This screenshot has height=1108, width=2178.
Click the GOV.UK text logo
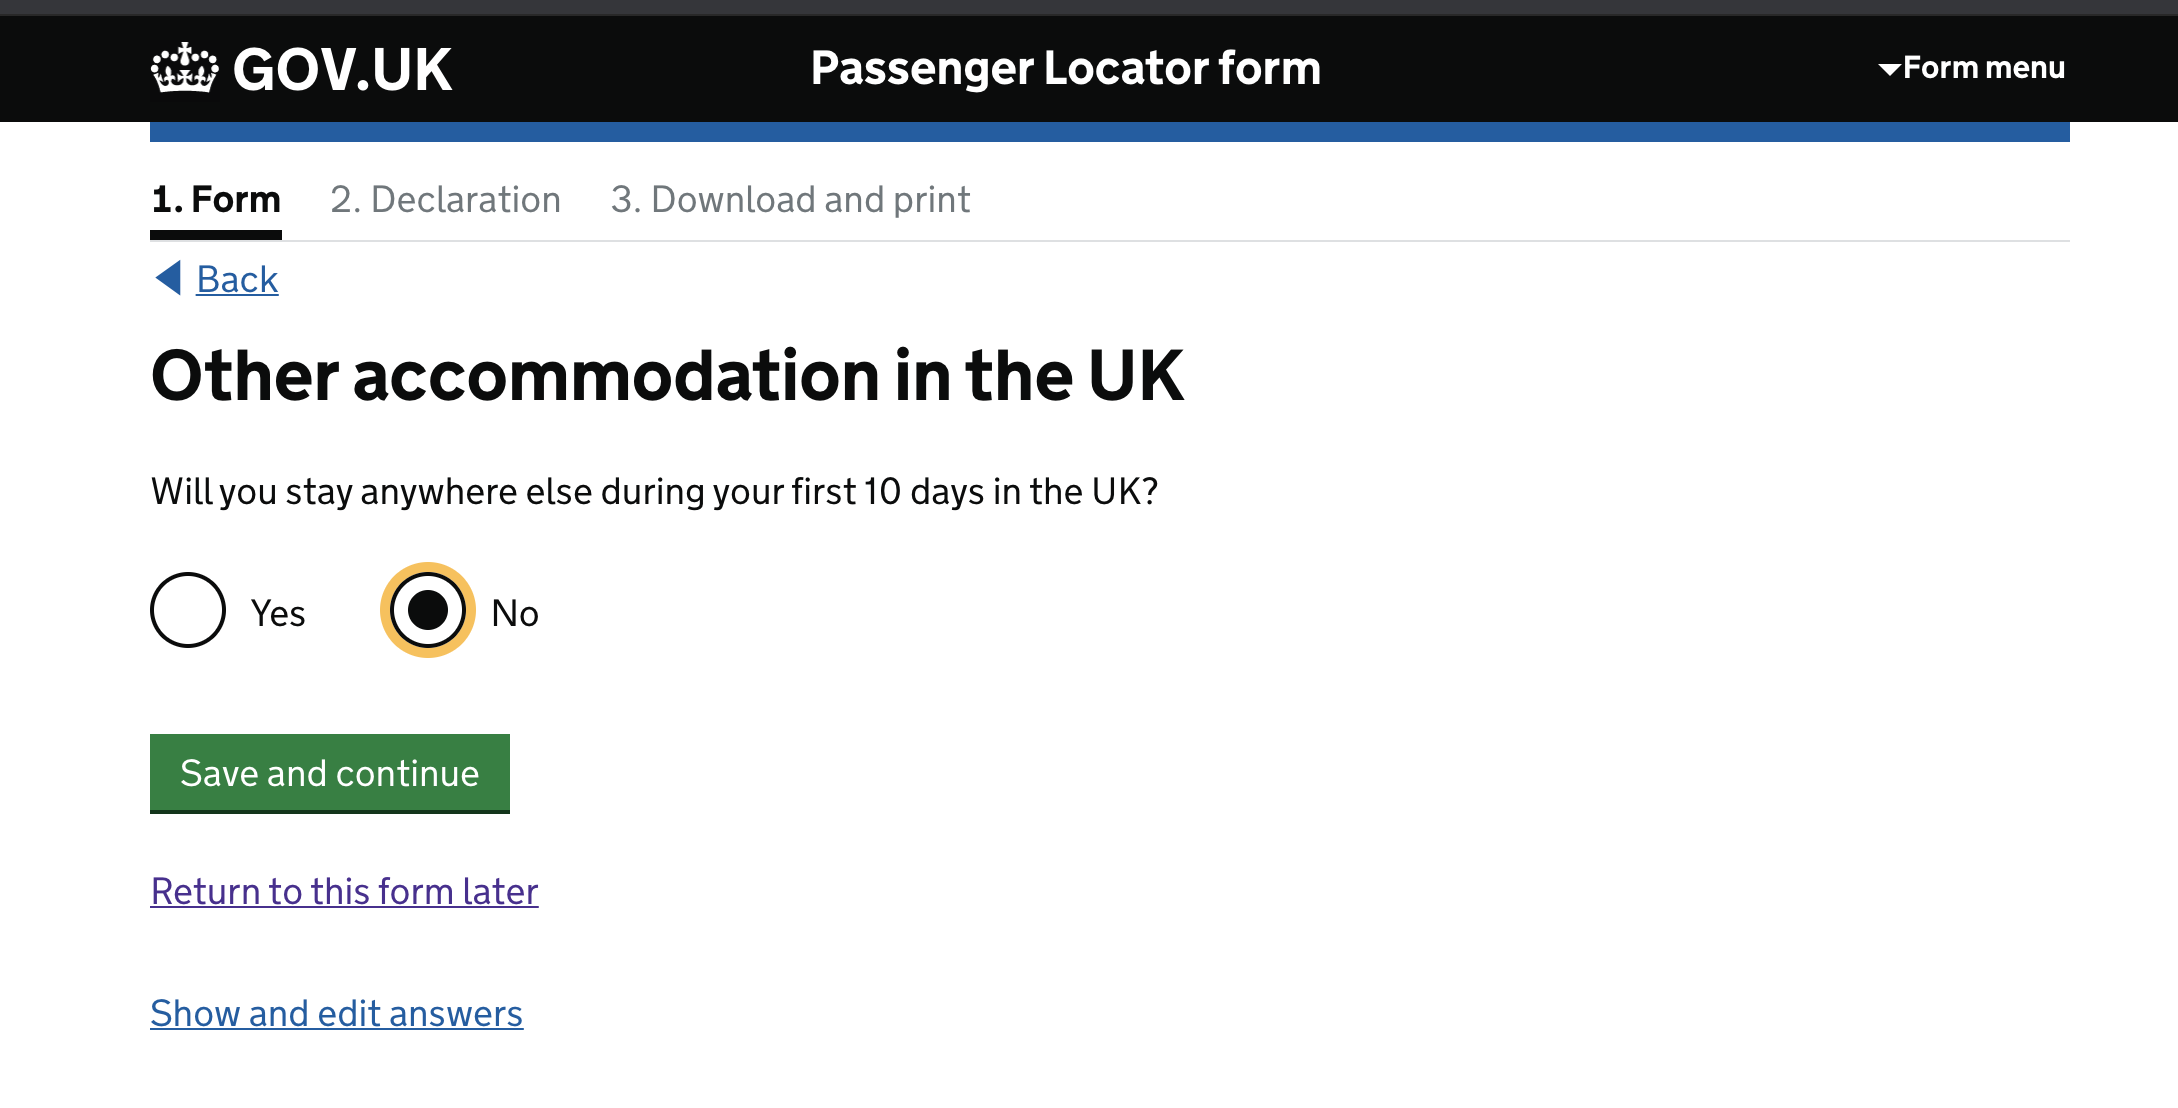click(343, 70)
